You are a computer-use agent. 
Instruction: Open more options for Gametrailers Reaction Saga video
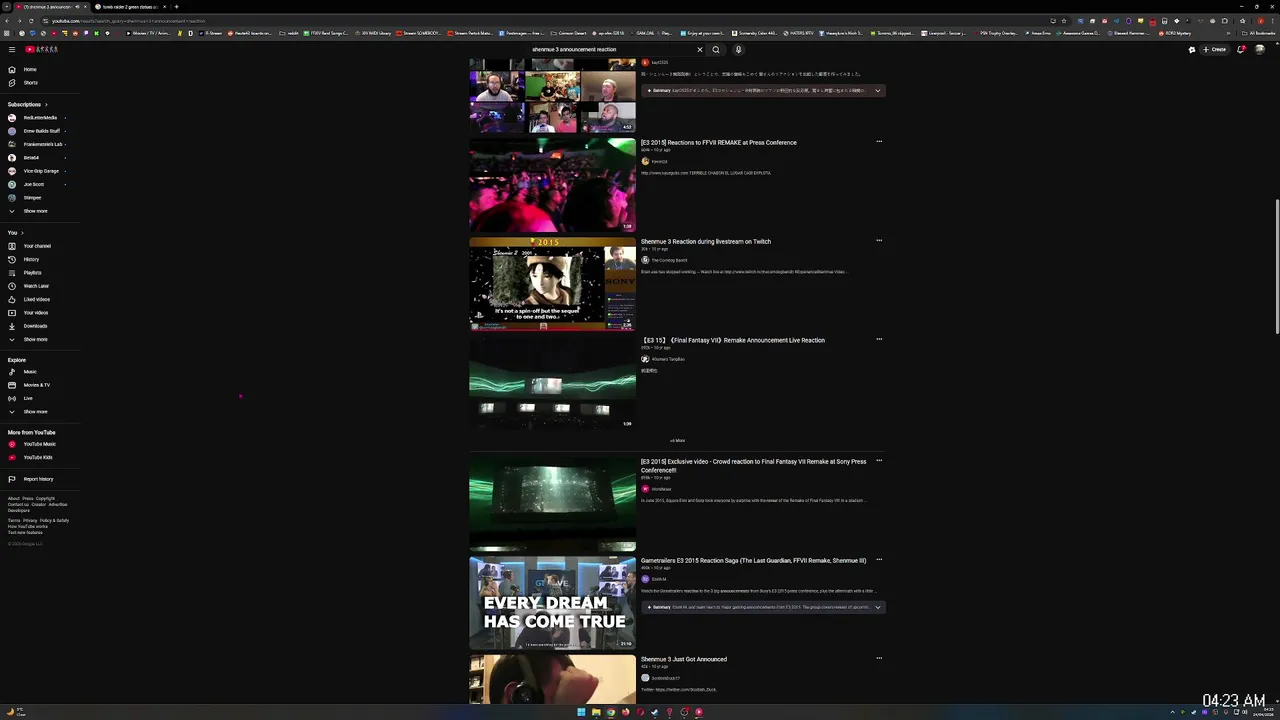point(879,560)
